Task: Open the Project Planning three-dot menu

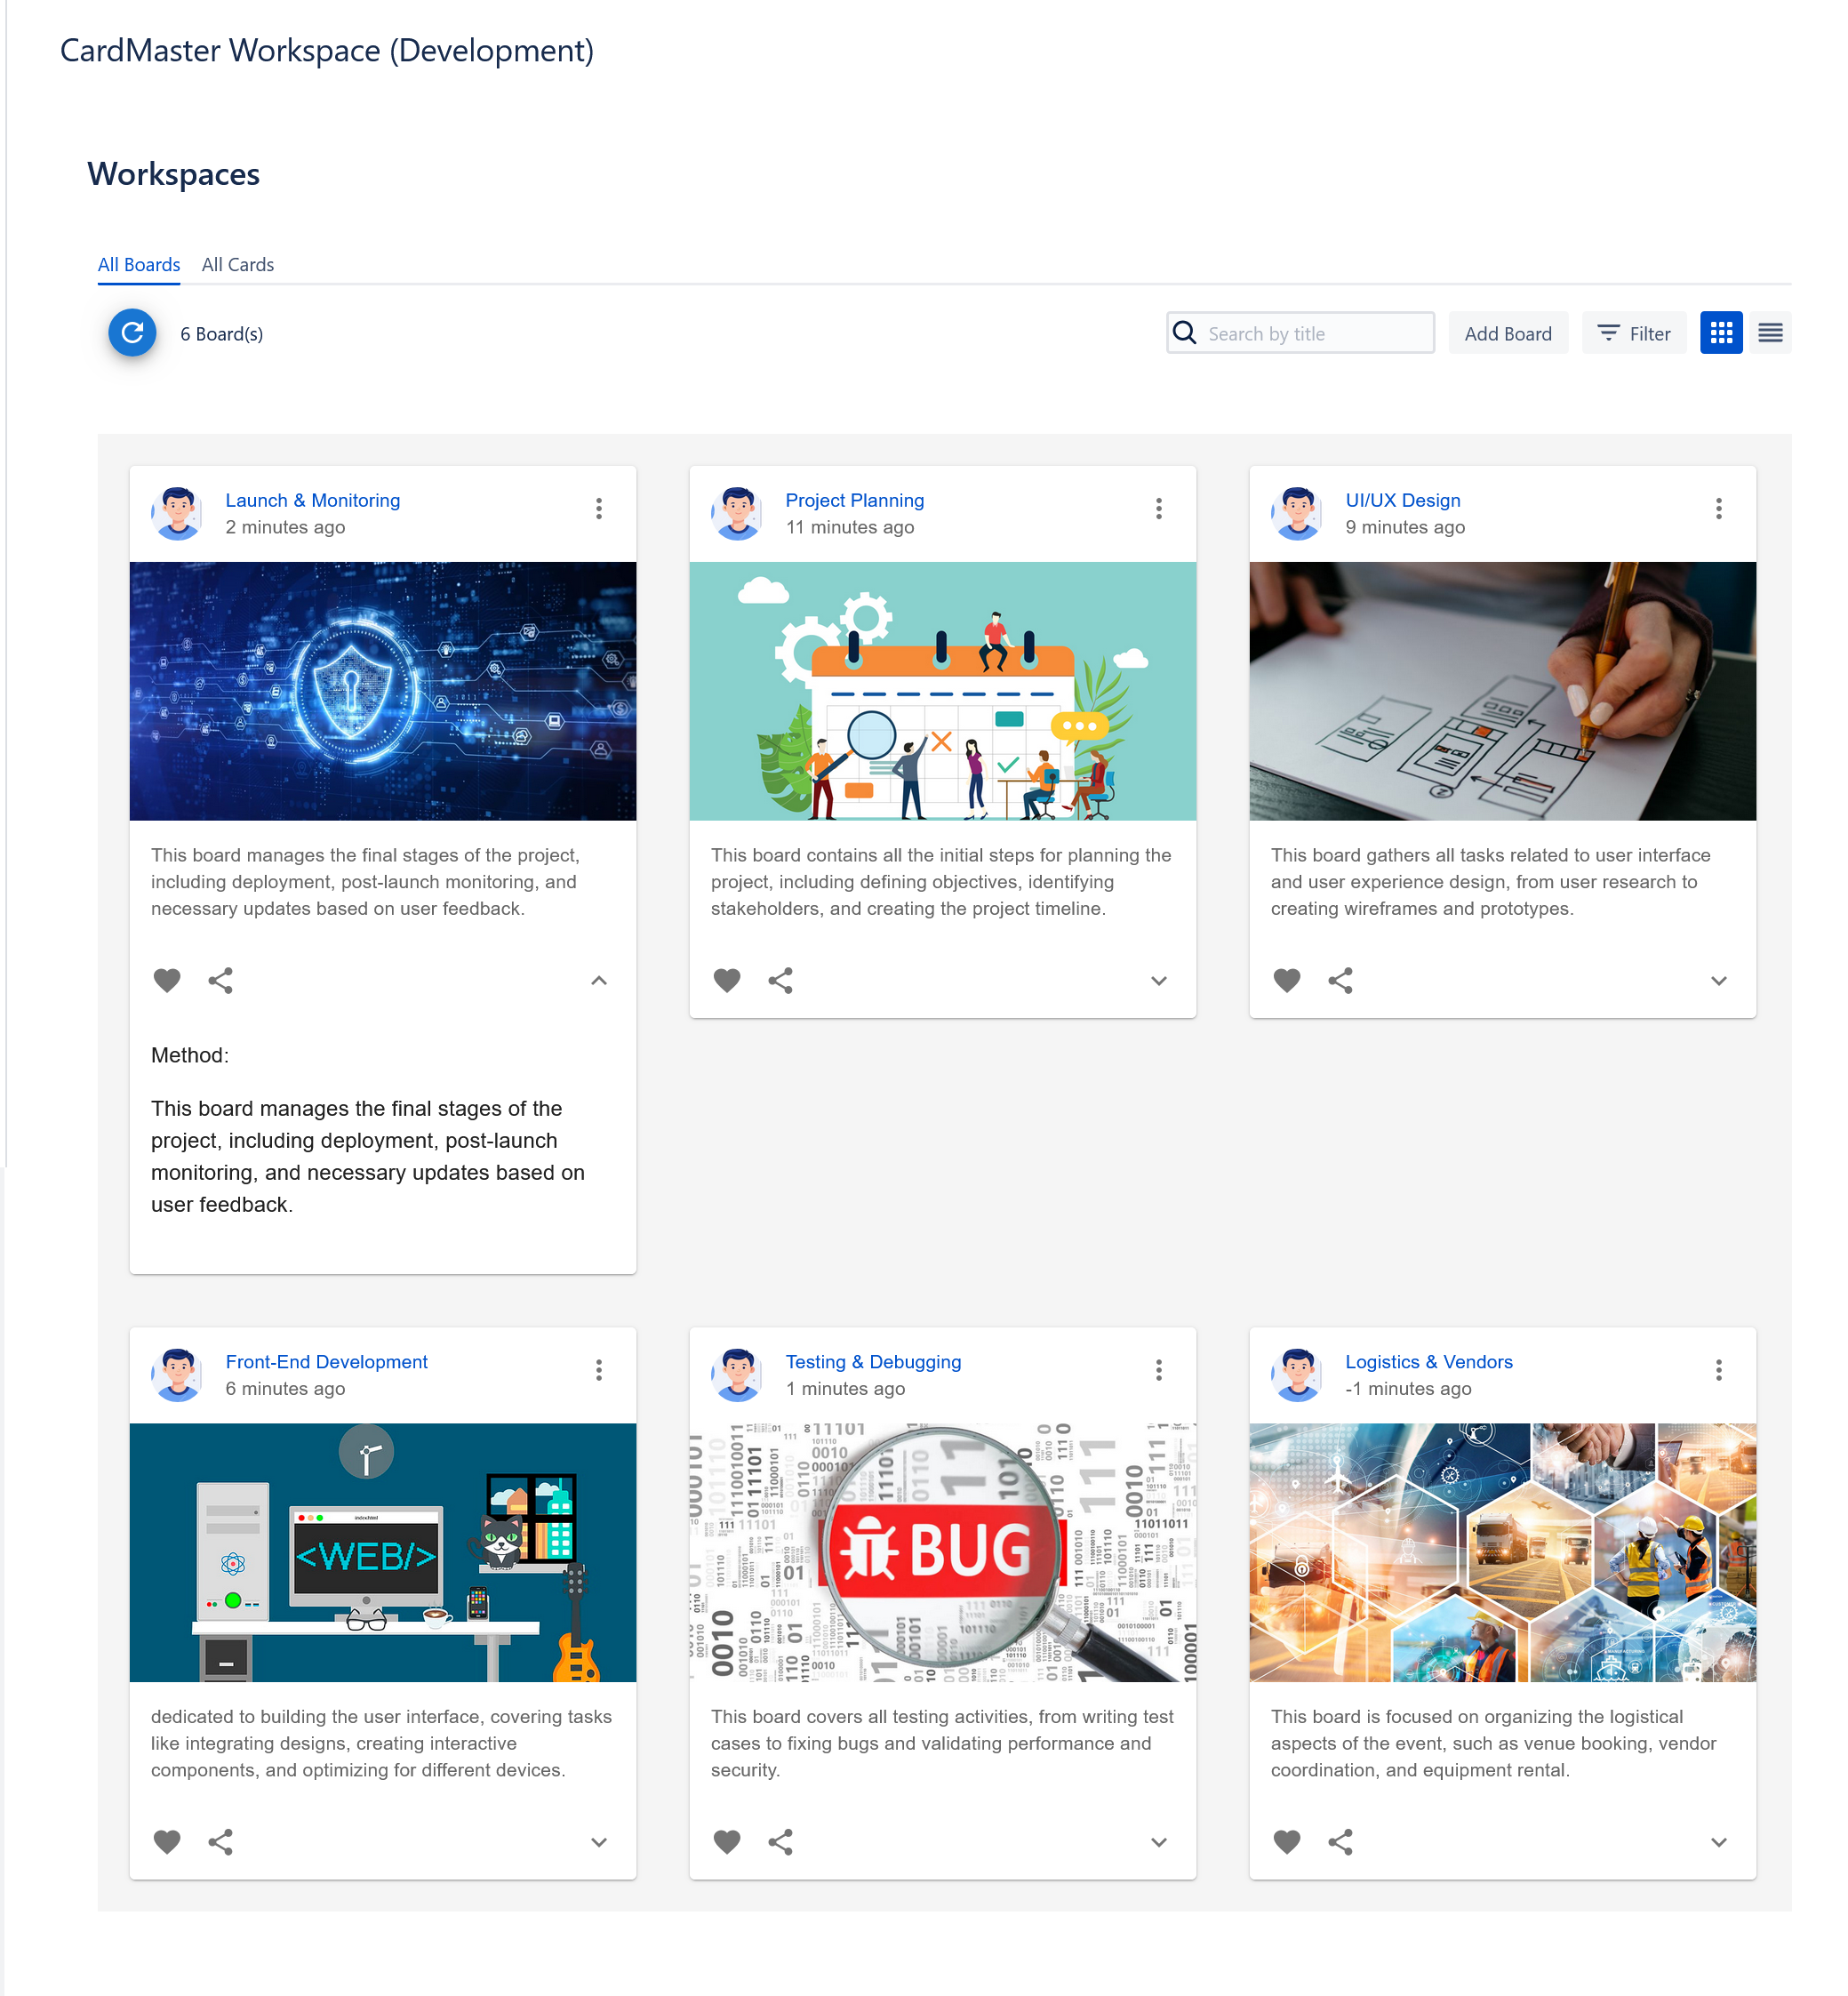Action: [x=1158, y=509]
